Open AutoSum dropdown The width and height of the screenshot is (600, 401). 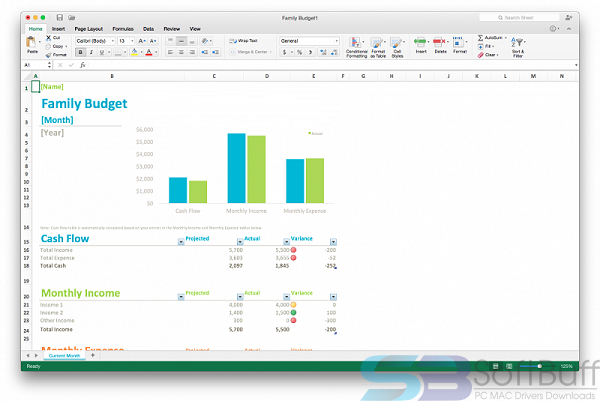click(505, 37)
